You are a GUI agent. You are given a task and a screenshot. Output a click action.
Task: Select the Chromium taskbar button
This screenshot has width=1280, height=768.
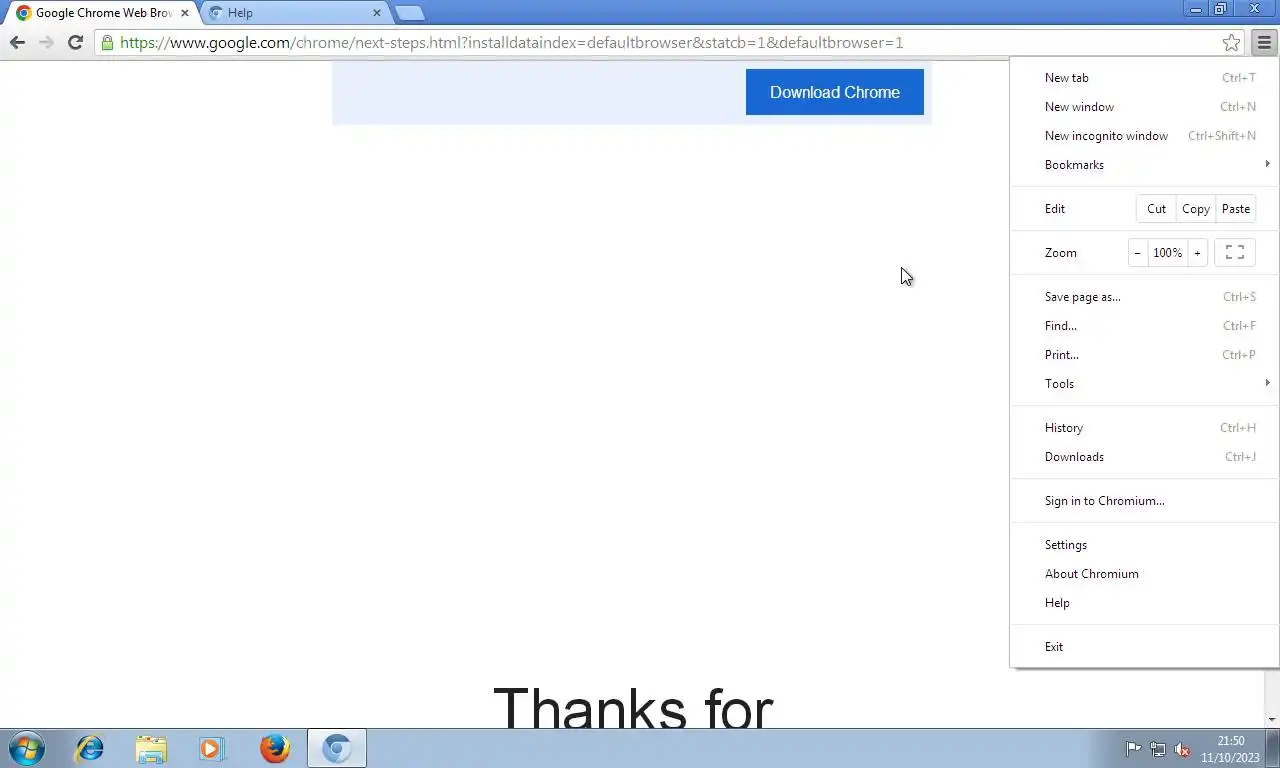pos(337,748)
